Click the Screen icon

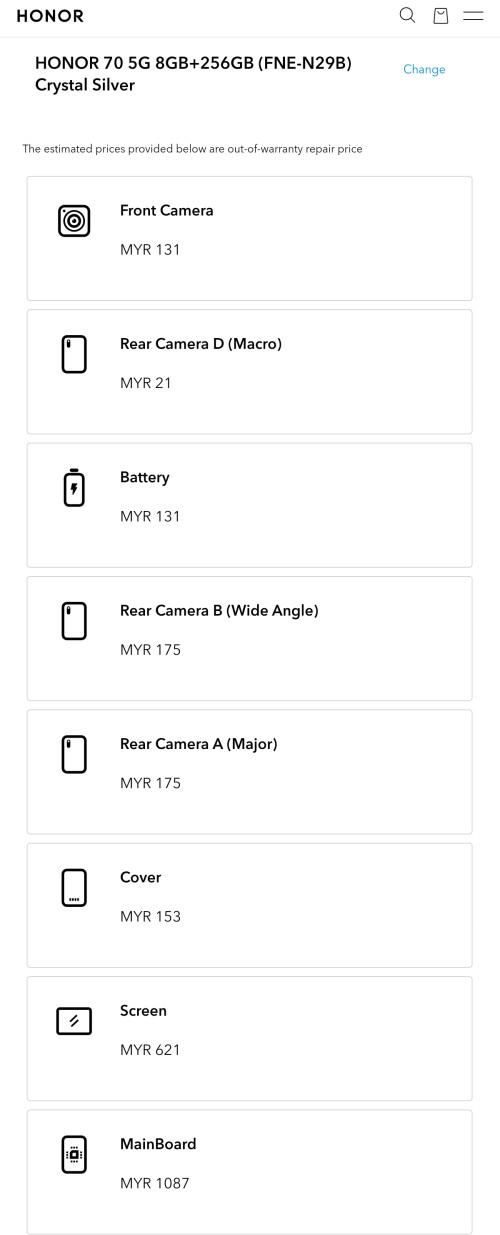point(74,1021)
